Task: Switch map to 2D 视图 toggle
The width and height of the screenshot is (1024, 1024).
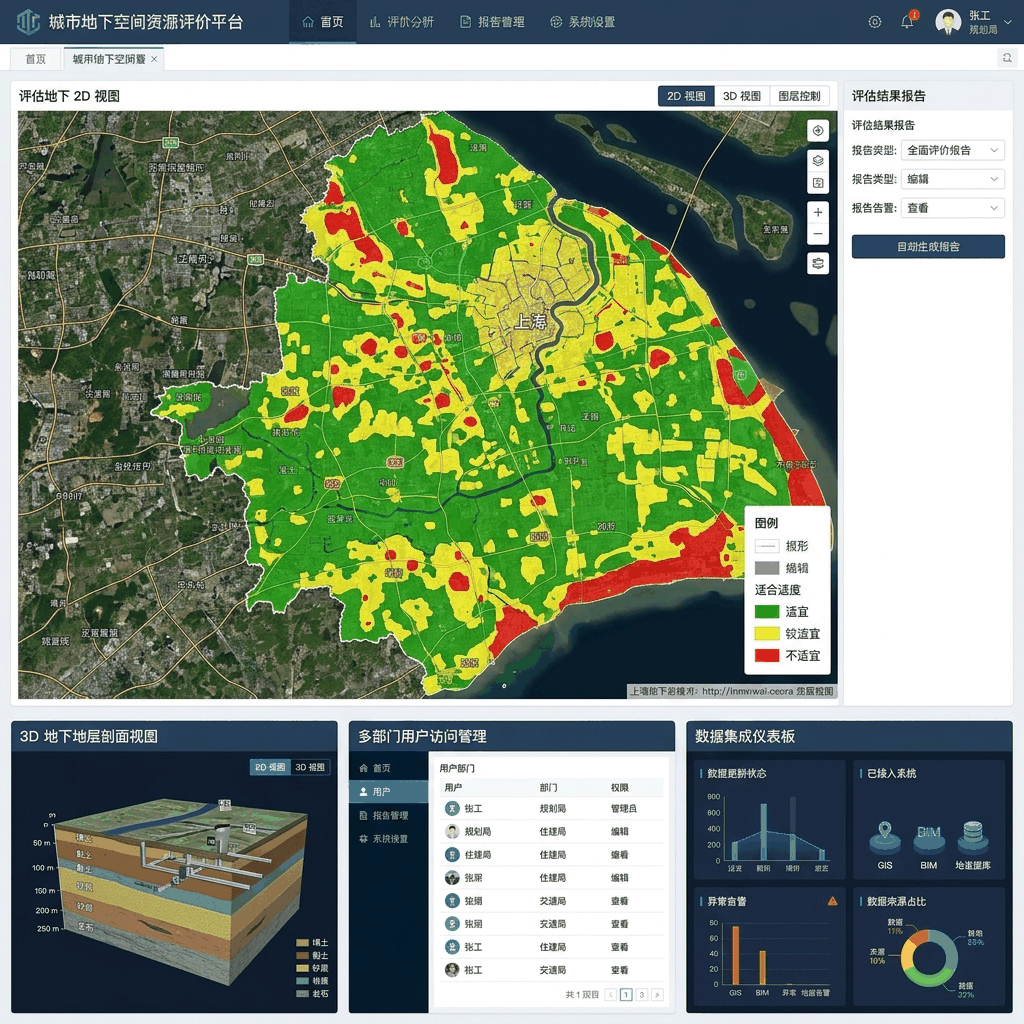Action: pyautogui.click(x=686, y=96)
